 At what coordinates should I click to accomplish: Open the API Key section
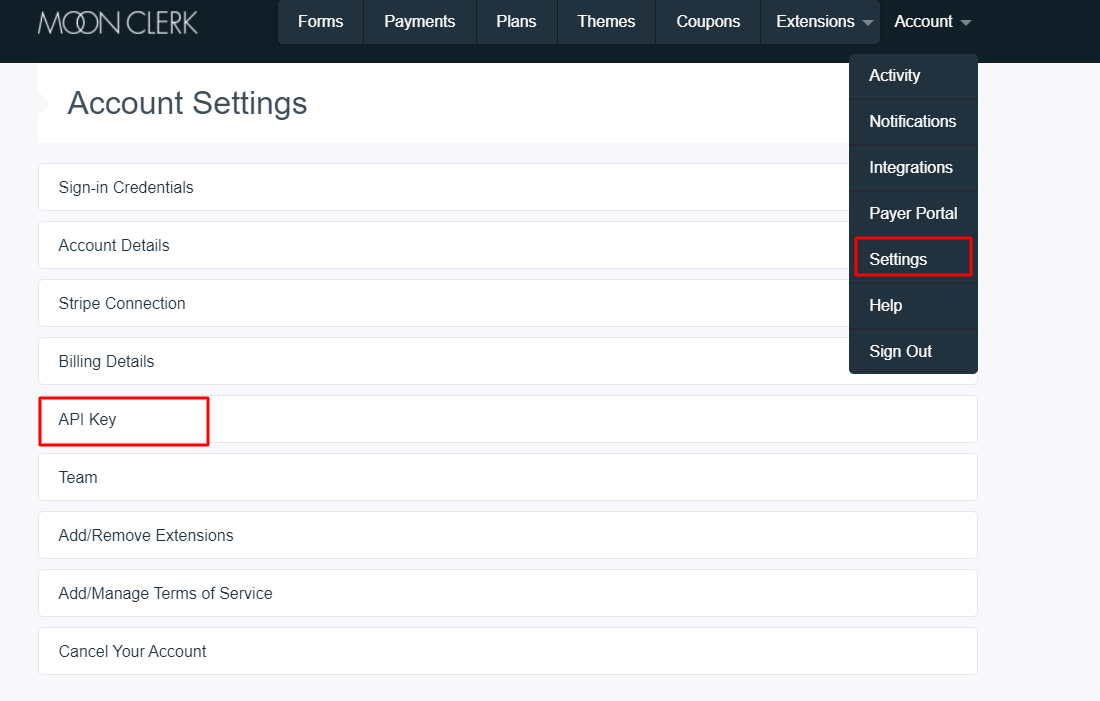point(508,420)
